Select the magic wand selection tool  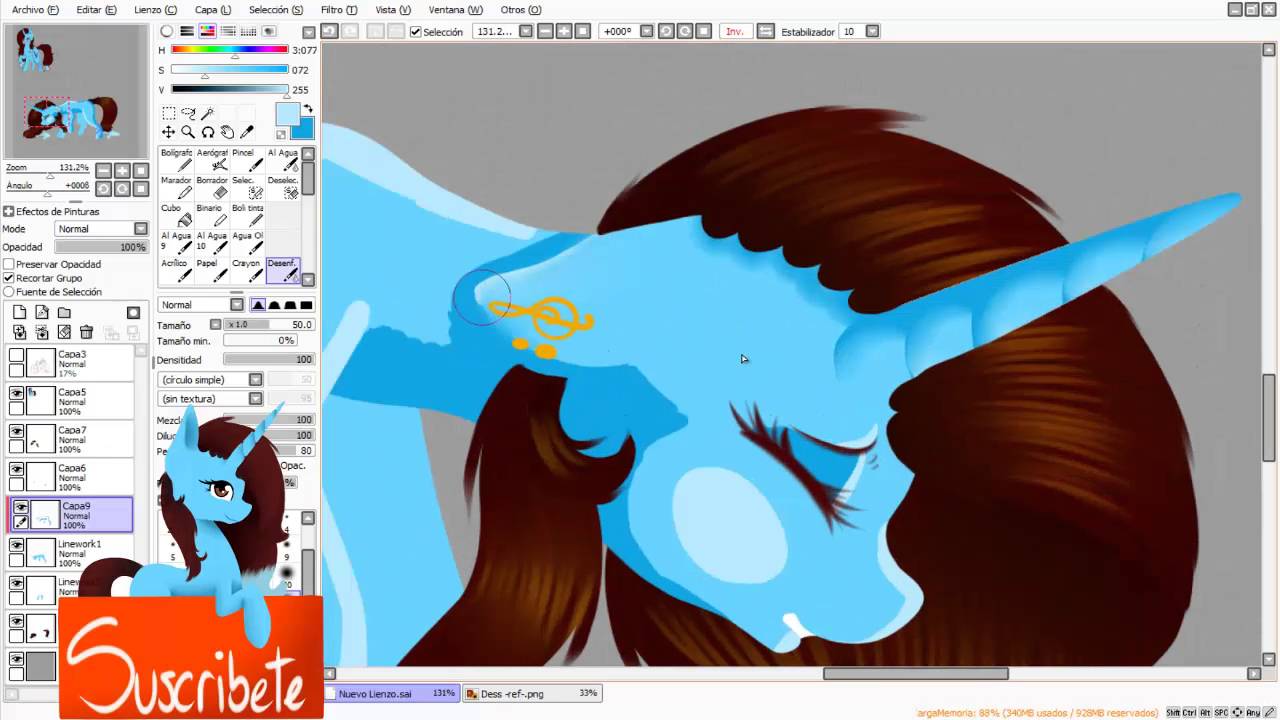208,114
